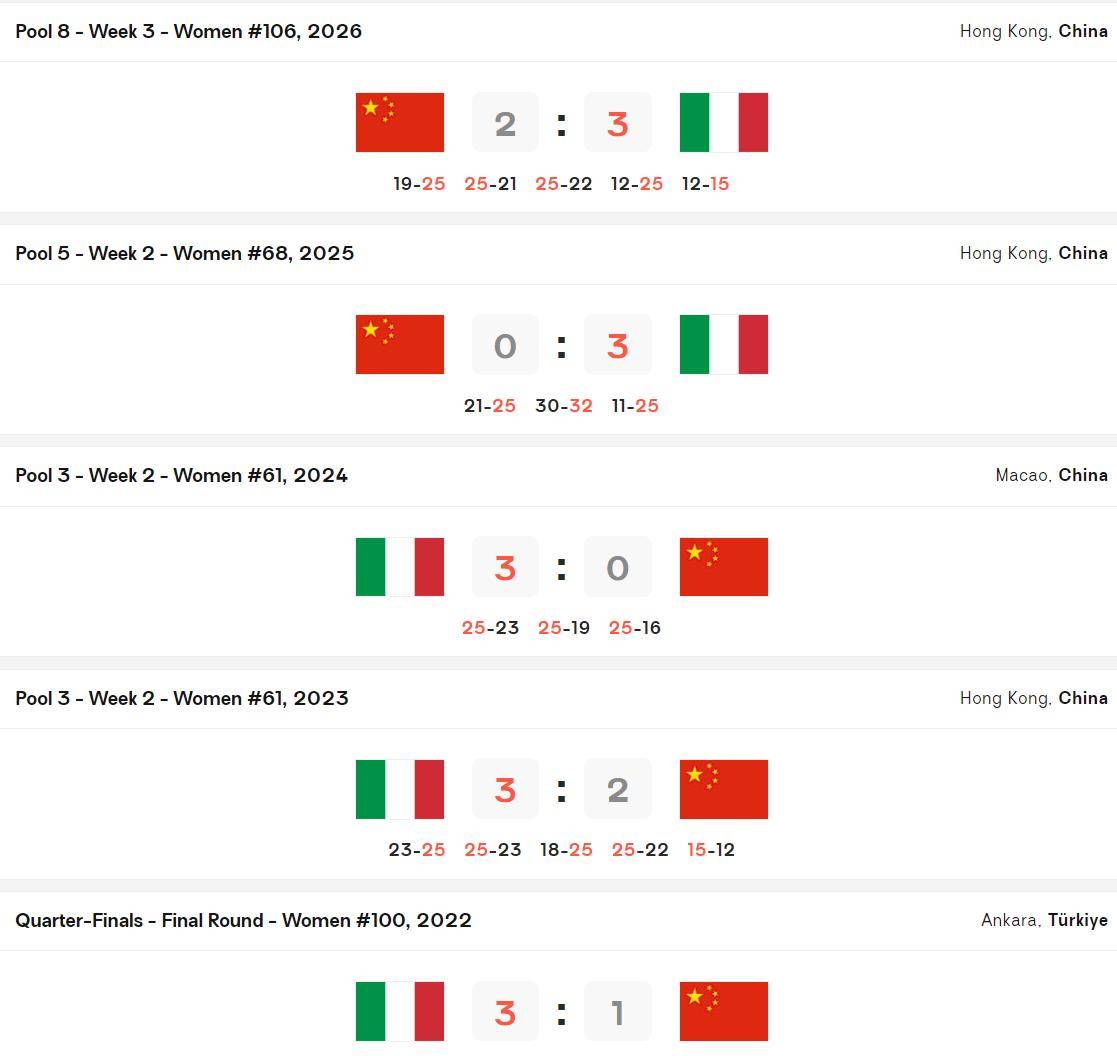The width and height of the screenshot is (1117, 1056).
Task: Select the 30-32 set score
Action: tap(563, 406)
